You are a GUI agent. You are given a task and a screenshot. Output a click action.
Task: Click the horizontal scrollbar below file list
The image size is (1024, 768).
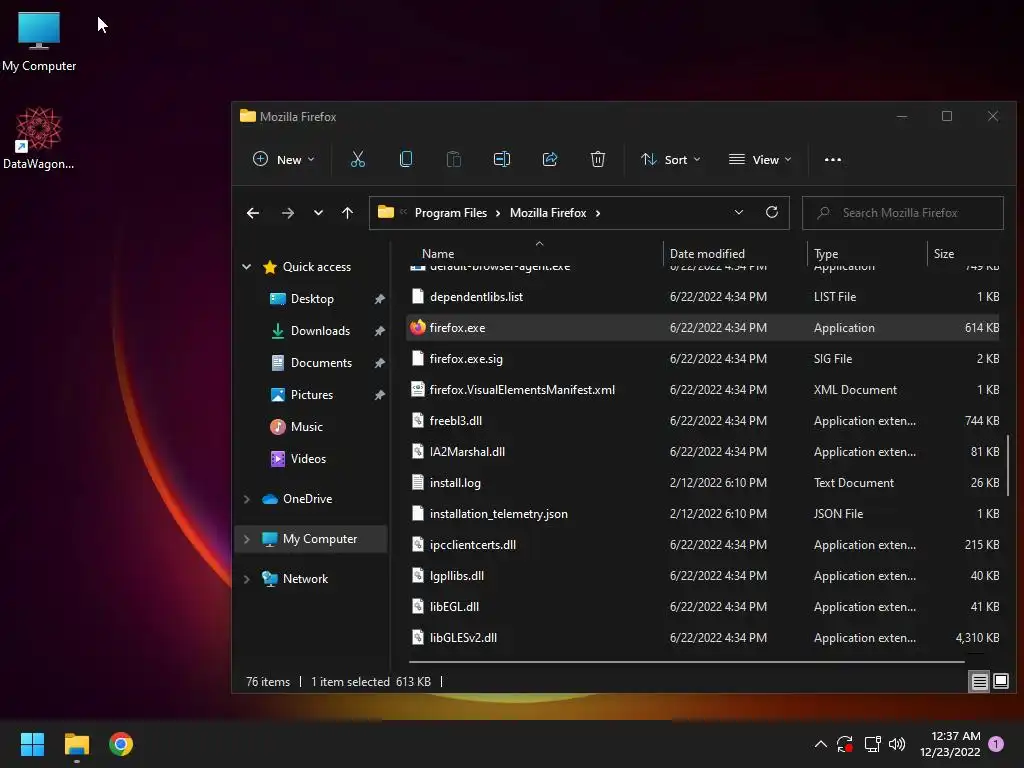[x=687, y=662]
